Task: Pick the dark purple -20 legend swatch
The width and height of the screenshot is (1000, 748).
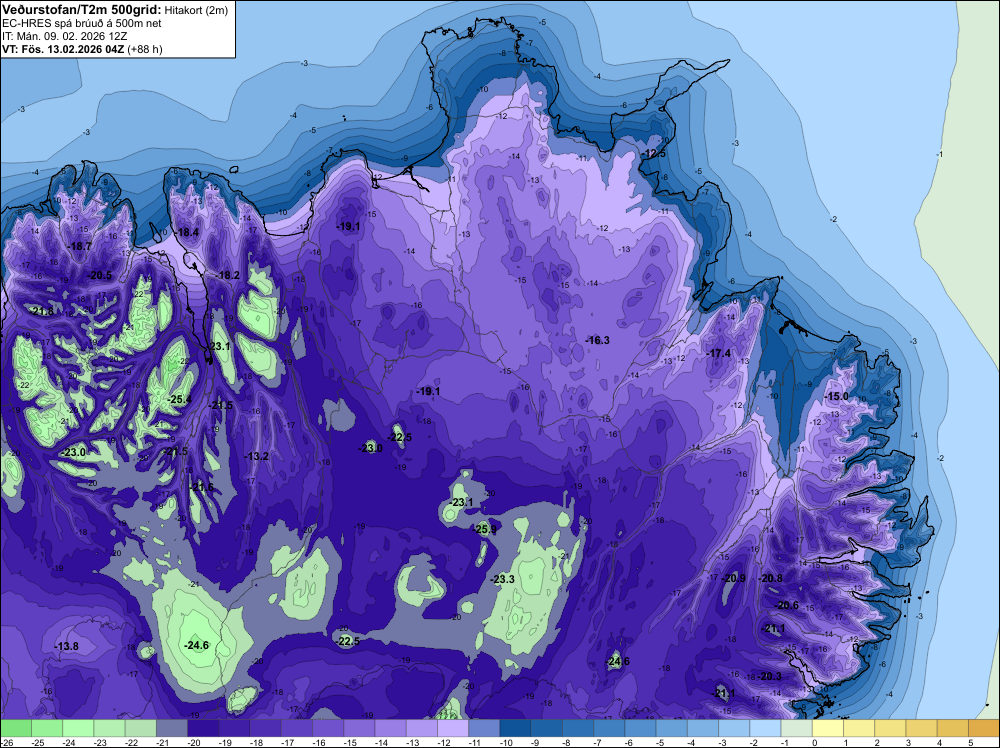Action: [x=203, y=728]
